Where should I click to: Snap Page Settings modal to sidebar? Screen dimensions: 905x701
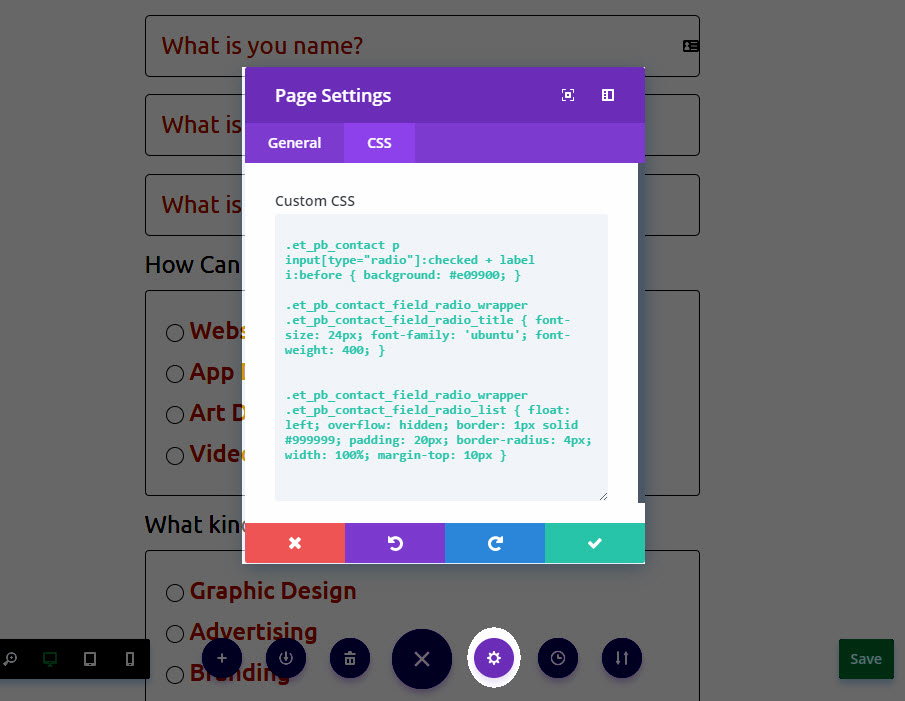point(608,95)
